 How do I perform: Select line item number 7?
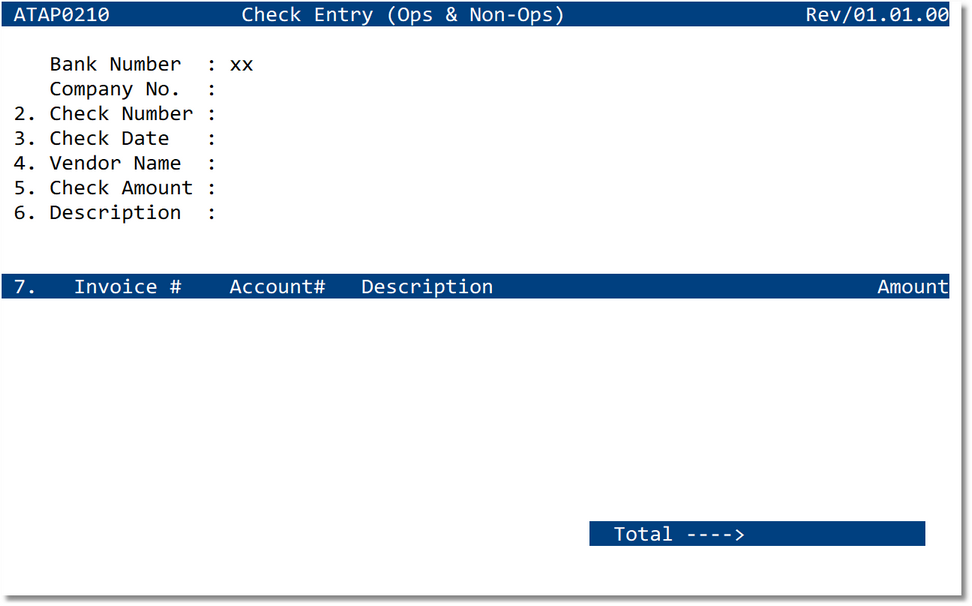[x=25, y=287]
